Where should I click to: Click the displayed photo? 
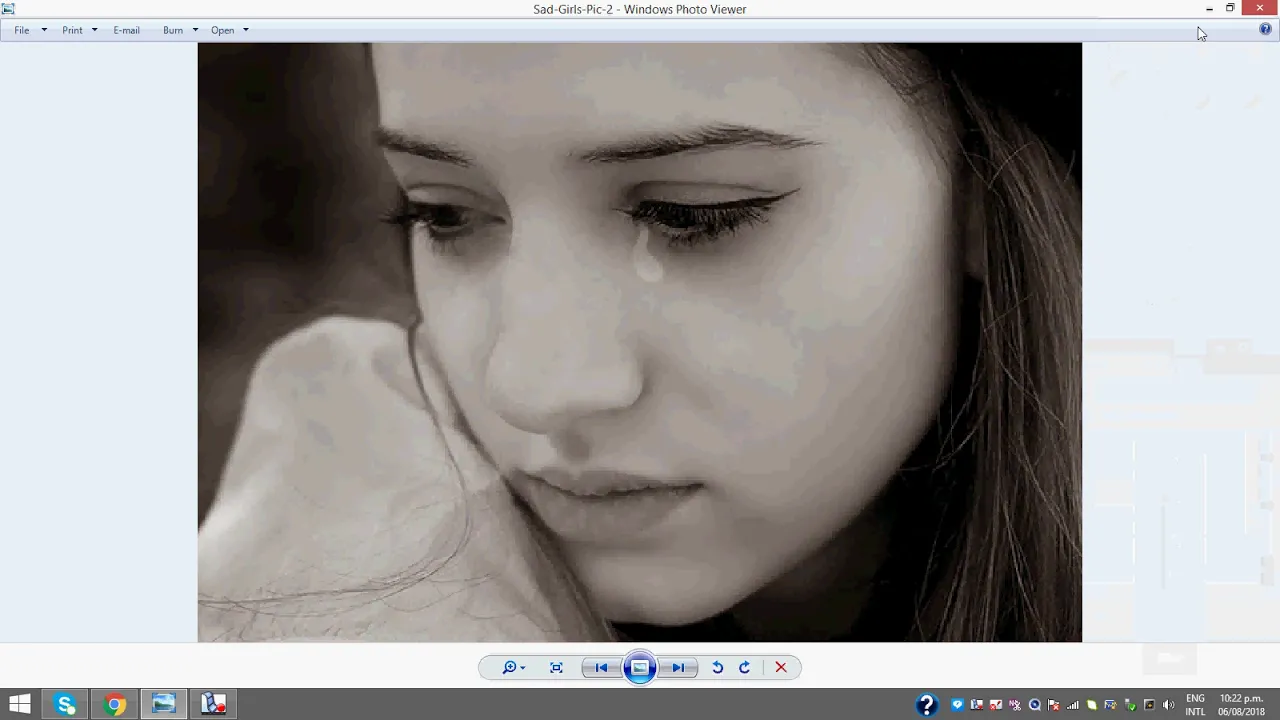coord(640,342)
